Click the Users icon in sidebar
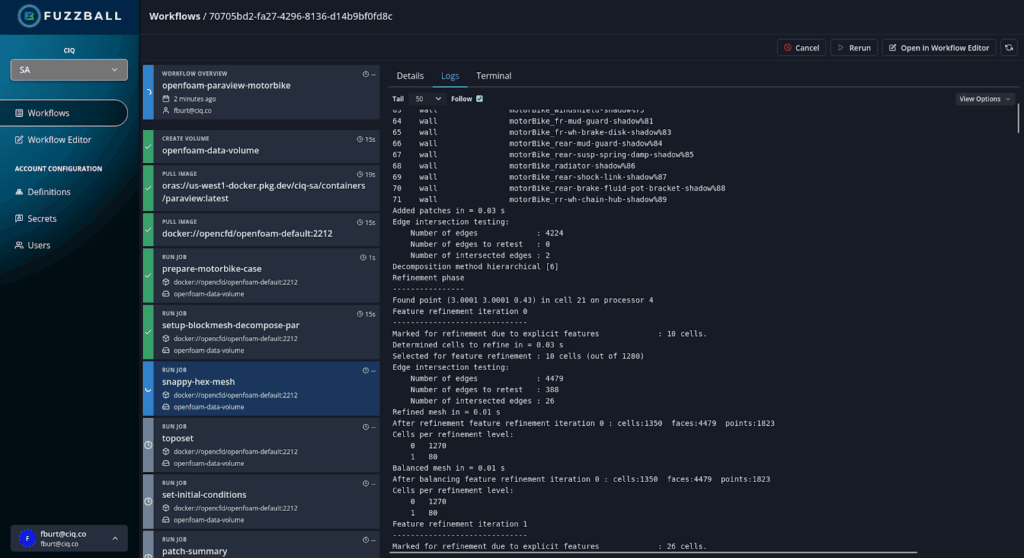 (x=20, y=245)
